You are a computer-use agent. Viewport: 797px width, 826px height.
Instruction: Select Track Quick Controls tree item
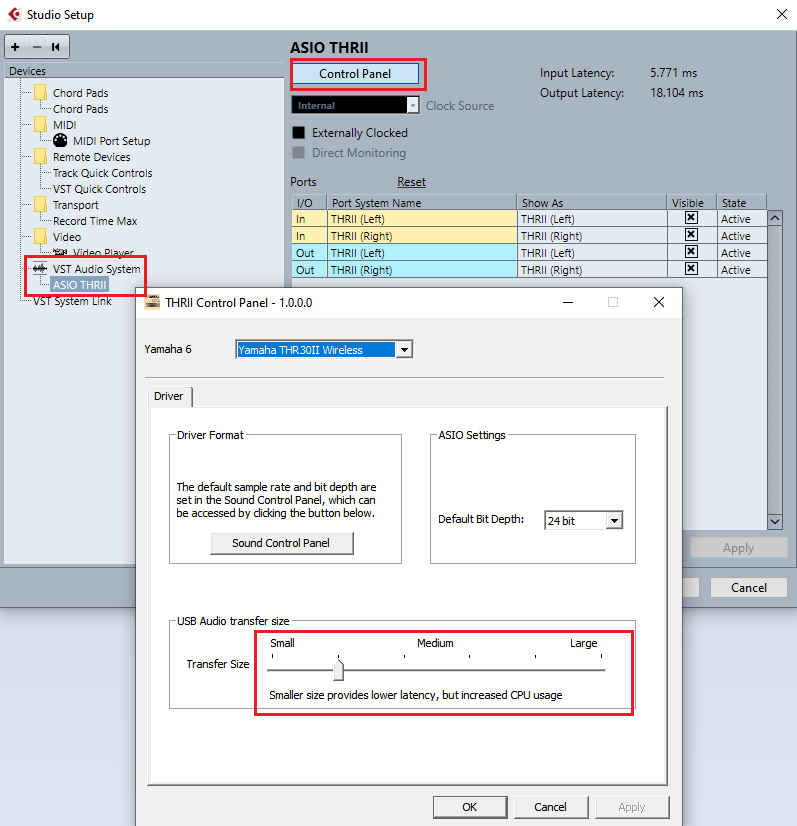(x=103, y=173)
